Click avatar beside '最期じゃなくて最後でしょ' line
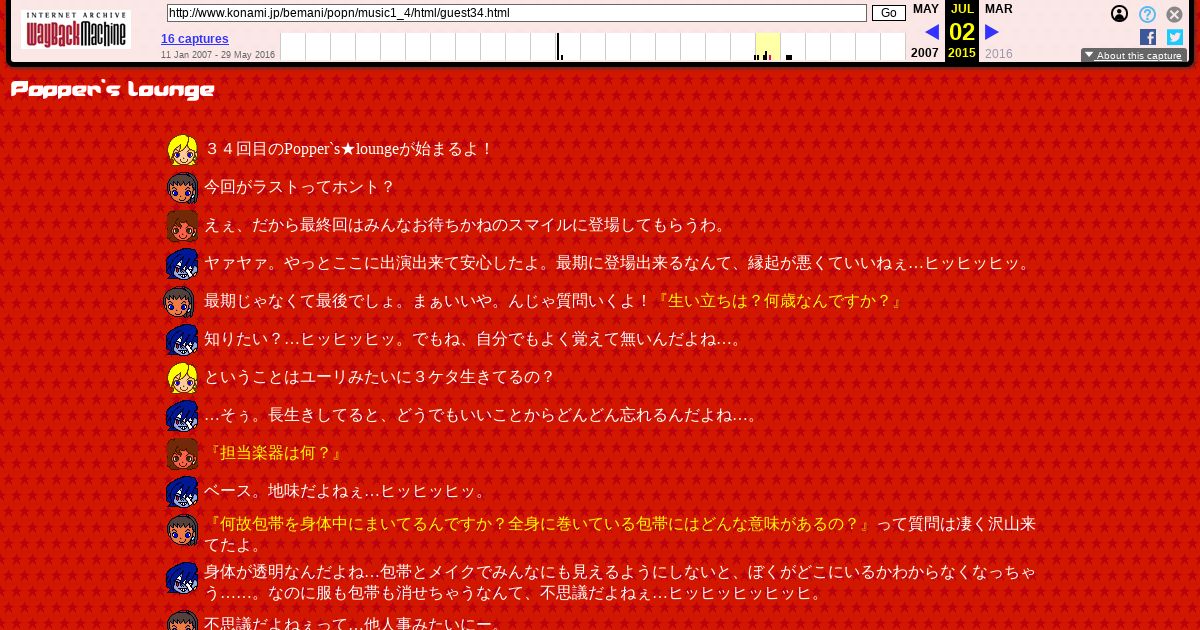This screenshot has height=630, width=1200. 179,302
